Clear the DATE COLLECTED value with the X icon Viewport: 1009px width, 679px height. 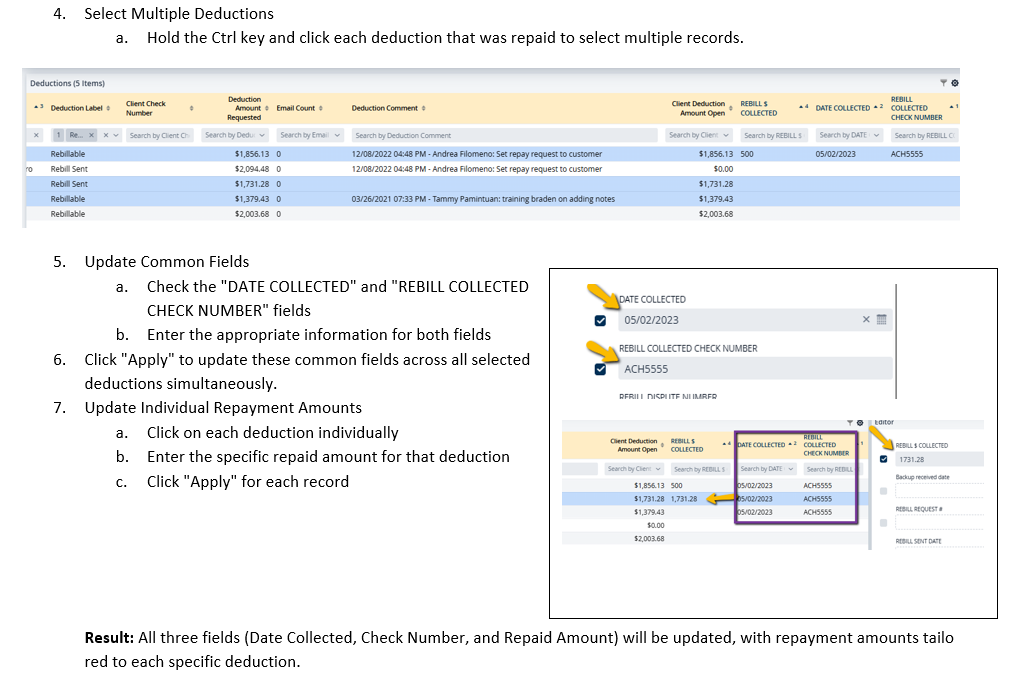coord(866,320)
